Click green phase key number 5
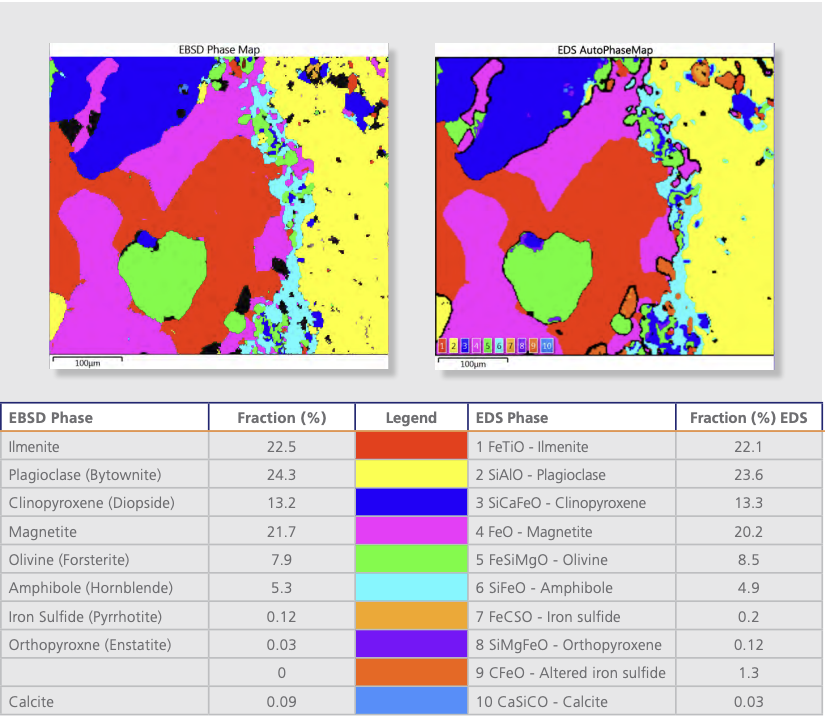The image size is (825, 719). (488, 346)
